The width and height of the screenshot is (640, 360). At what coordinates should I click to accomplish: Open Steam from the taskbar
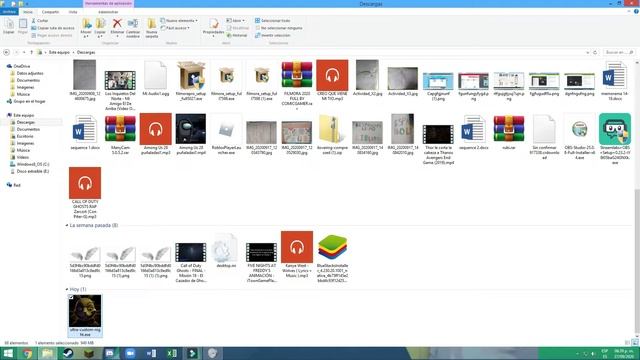coord(68,353)
